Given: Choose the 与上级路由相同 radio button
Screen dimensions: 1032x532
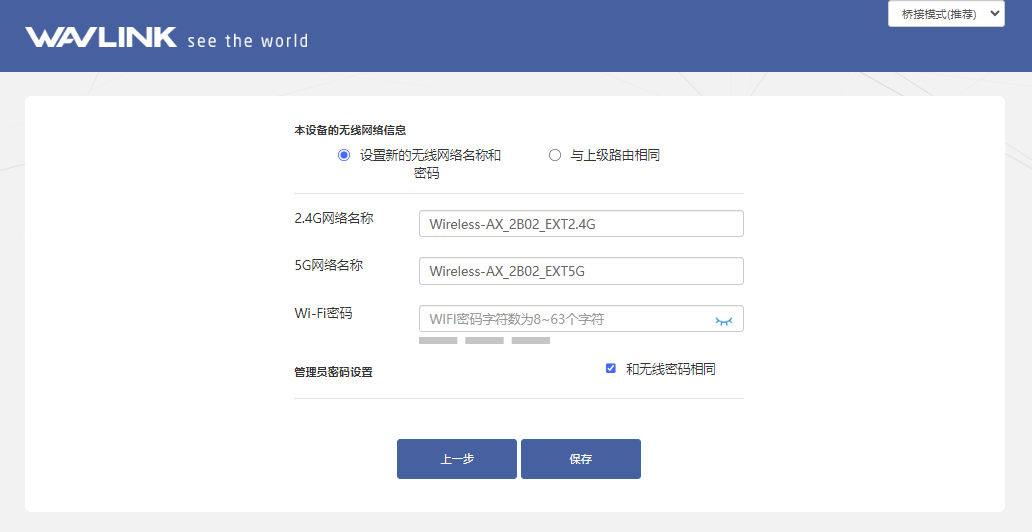Looking at the screenshot, I should [x=555, y=155].
